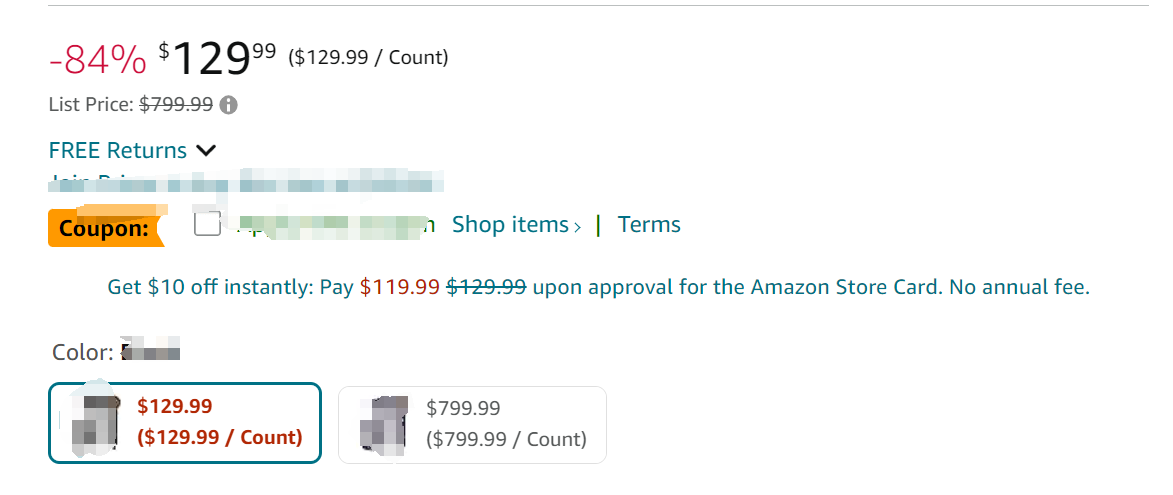This screenshot has width=1173, height=495.
Task: Click the red -84% discount label
Action: pos(98,60)
